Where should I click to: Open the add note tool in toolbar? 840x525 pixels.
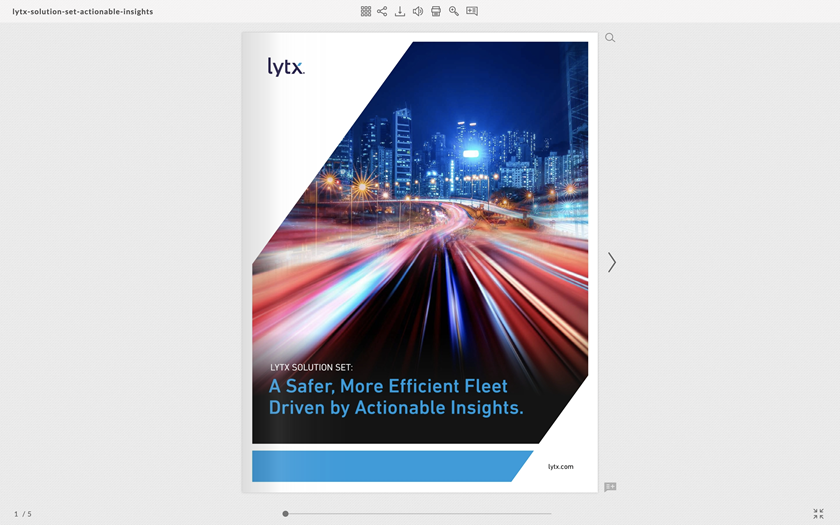click(x=472, y=11)
